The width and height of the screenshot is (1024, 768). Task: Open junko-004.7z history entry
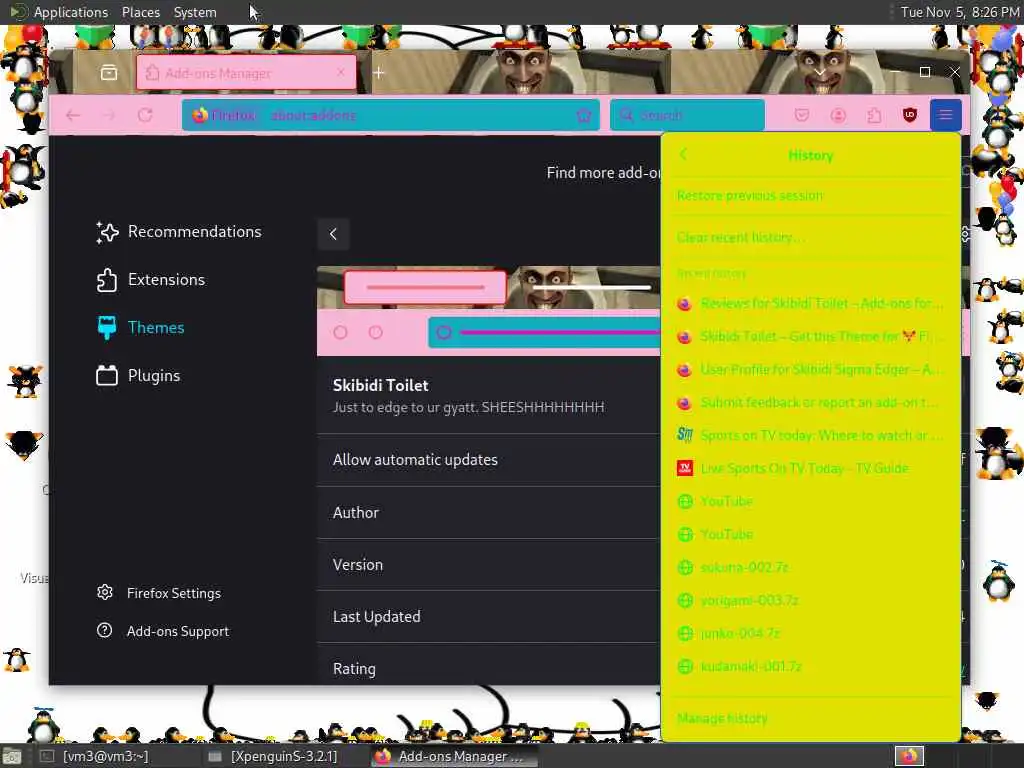(x=810, y=633)
